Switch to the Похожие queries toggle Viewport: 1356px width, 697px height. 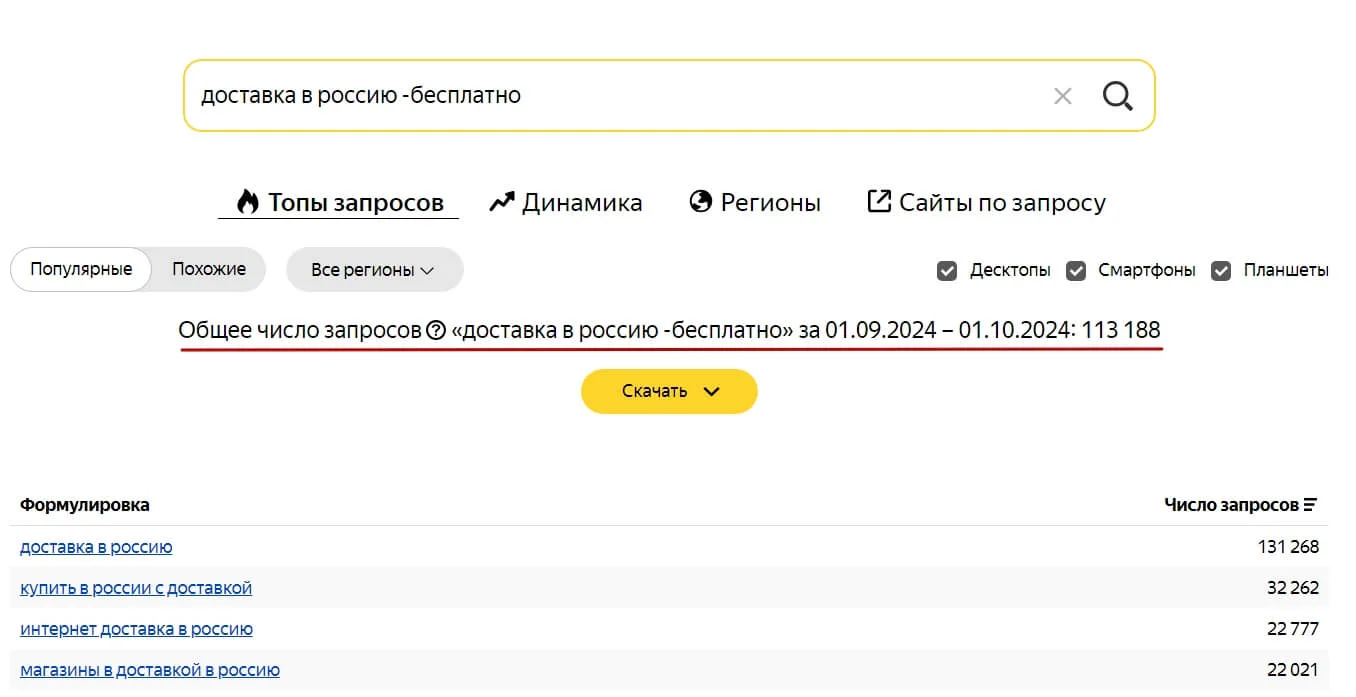pyautogui.click(x=209, y=269)
